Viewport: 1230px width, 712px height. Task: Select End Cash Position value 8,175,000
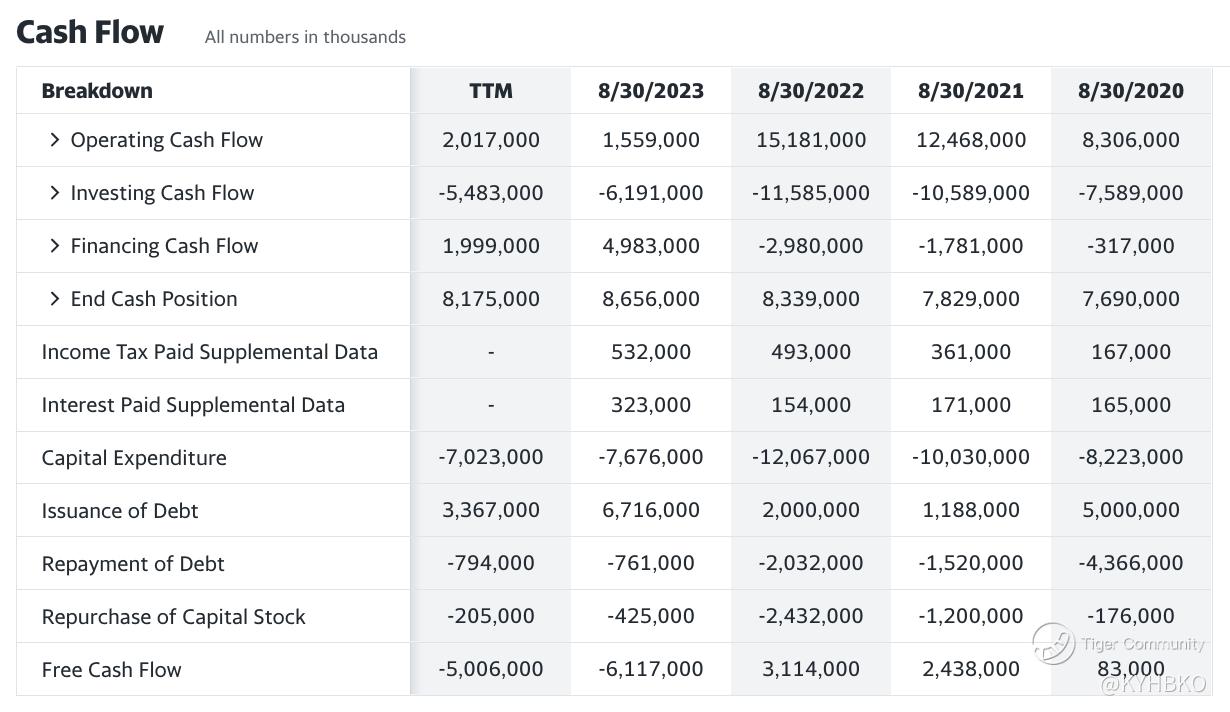491,299
